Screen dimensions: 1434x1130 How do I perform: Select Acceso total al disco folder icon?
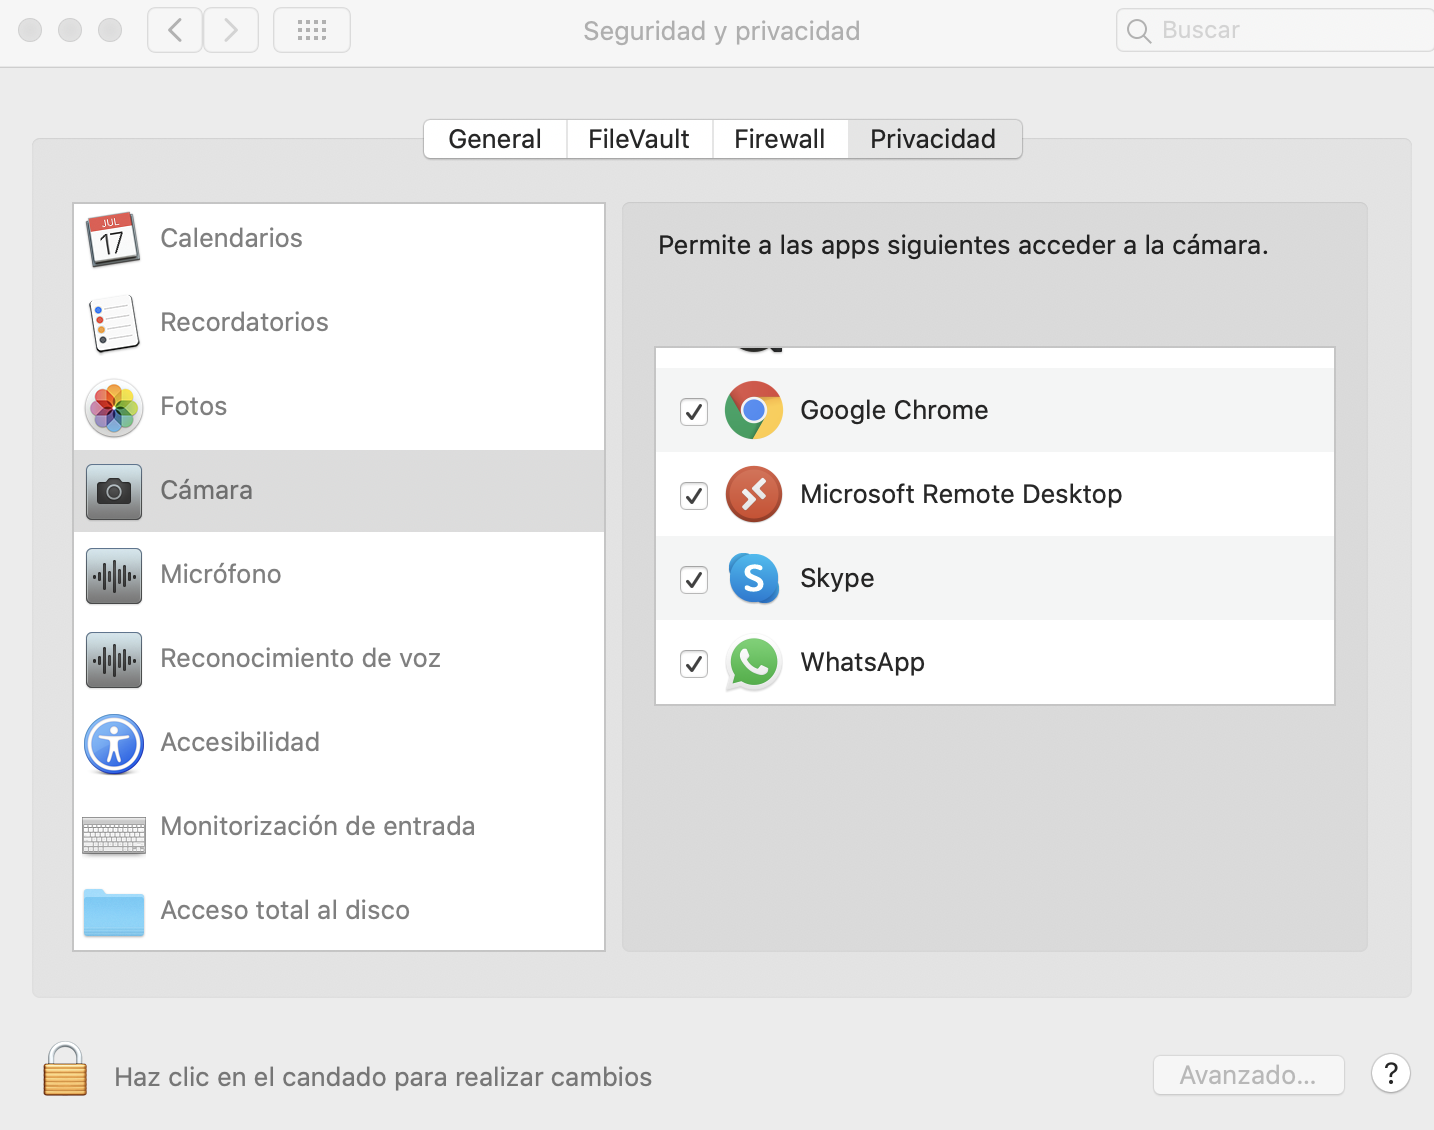coord(114,911)
